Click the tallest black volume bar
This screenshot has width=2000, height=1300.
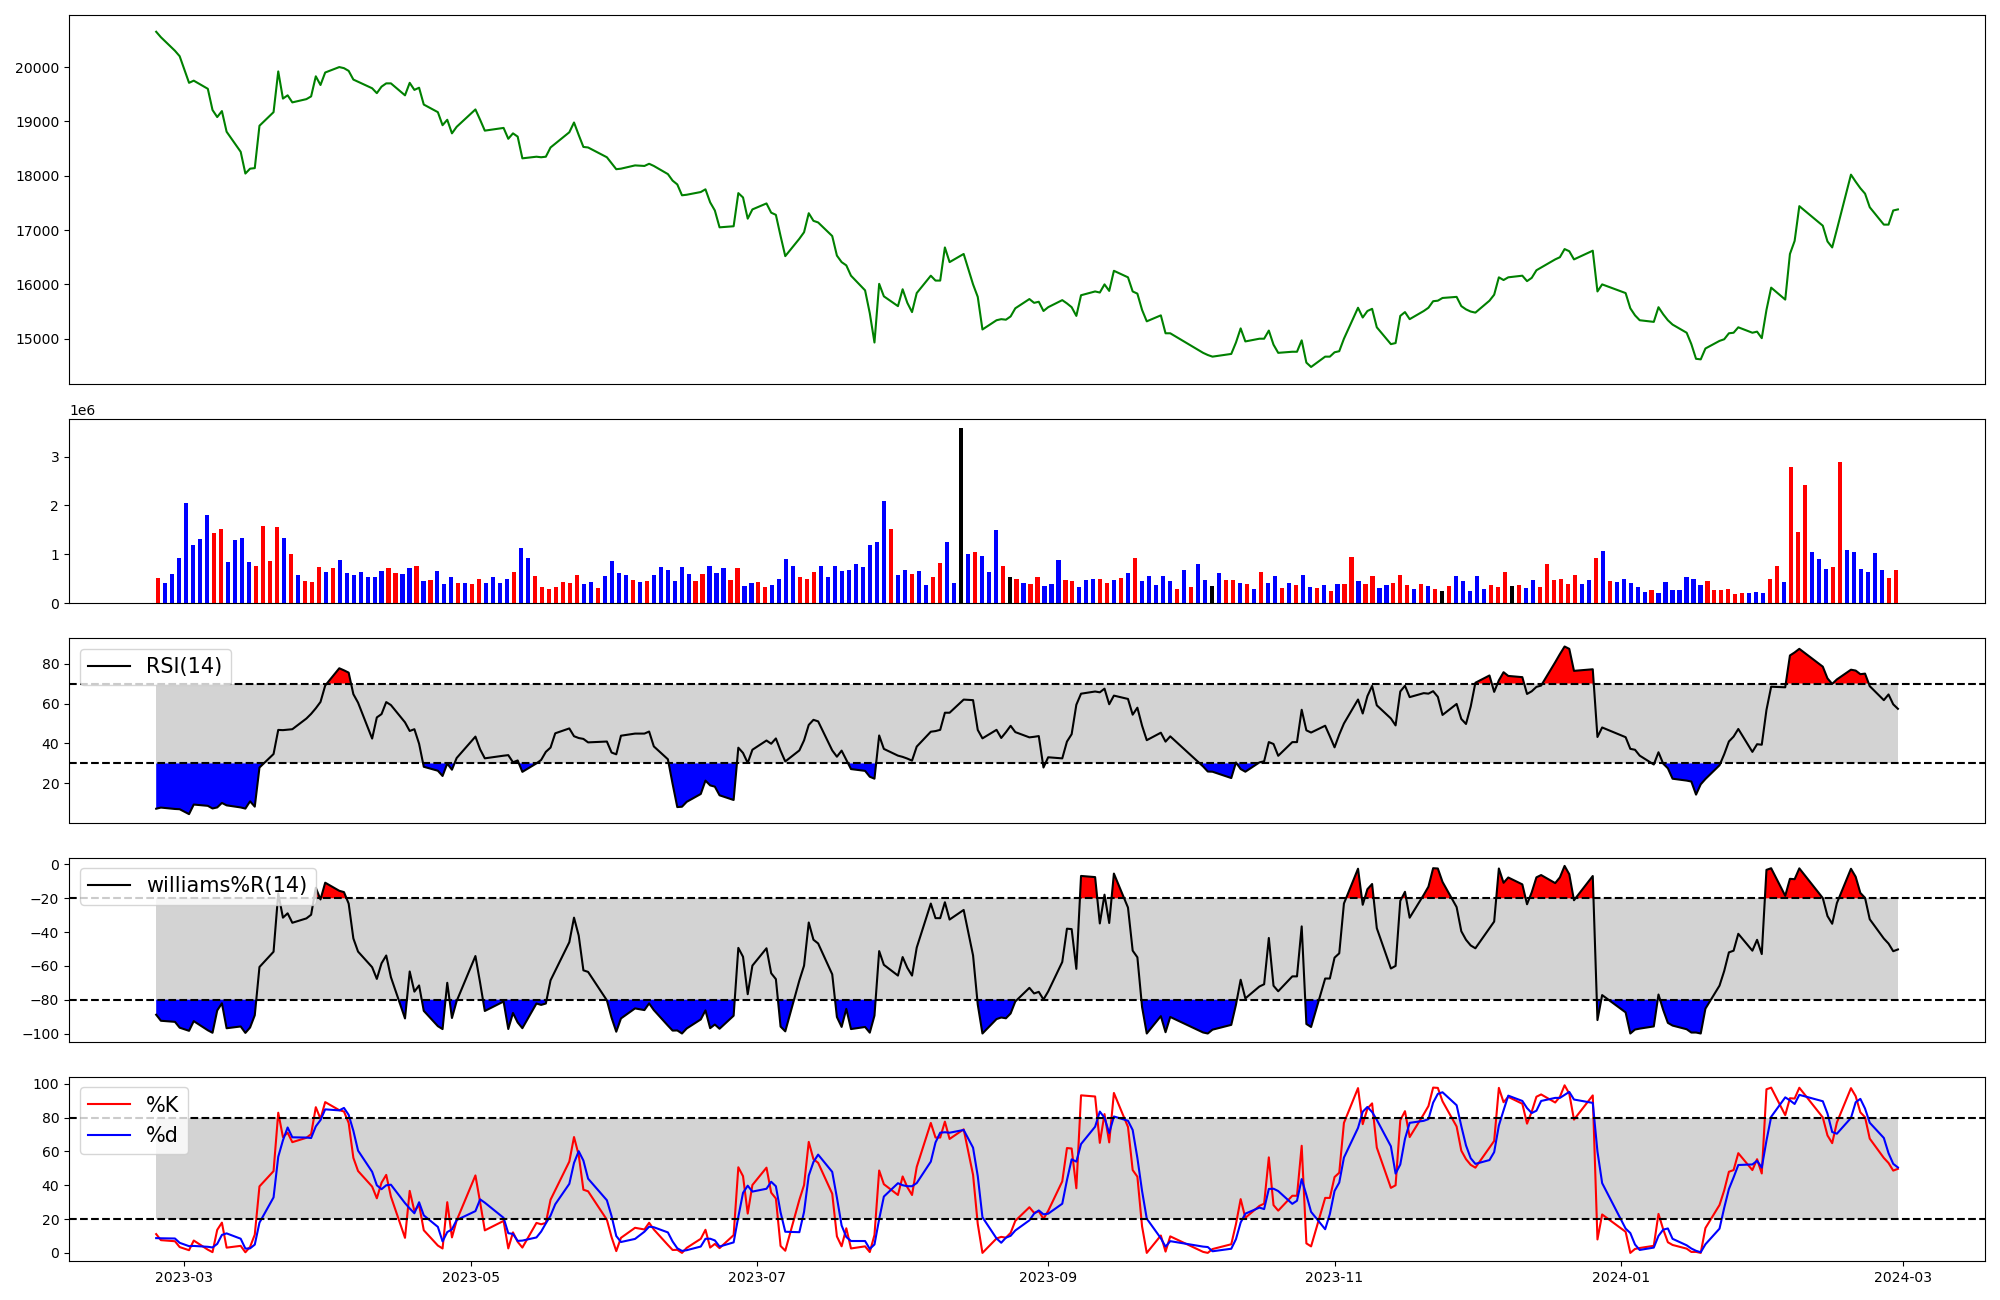tap(961, 515)
